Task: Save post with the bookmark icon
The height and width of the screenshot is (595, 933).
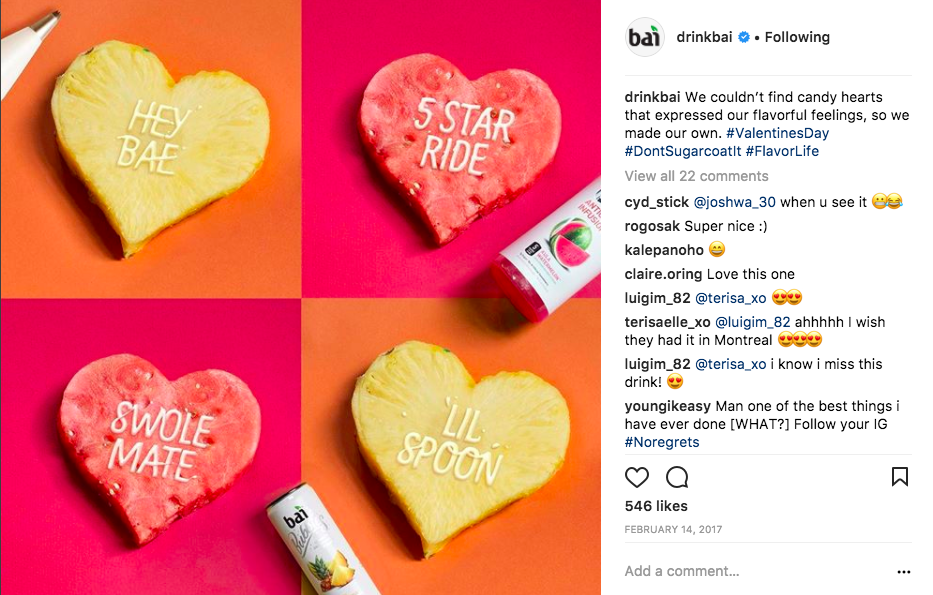Action: pyautogui.click(x=900, y=477)
